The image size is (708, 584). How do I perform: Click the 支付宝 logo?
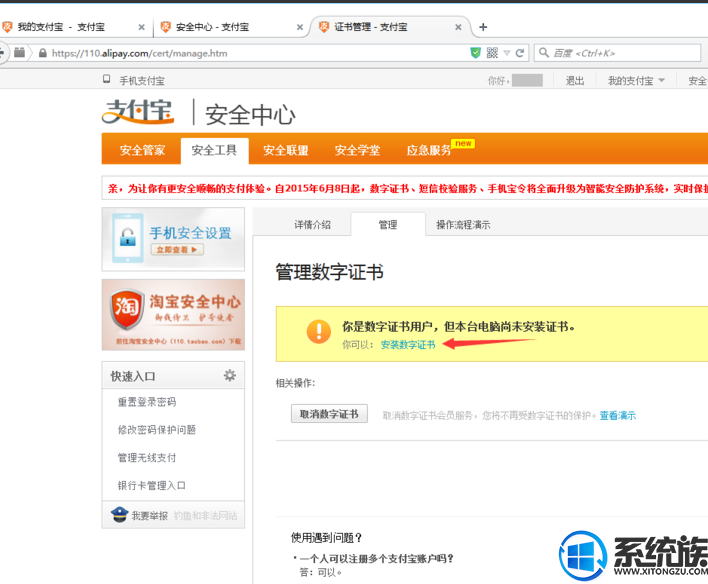pyautogui.click(x=138, y=112)
